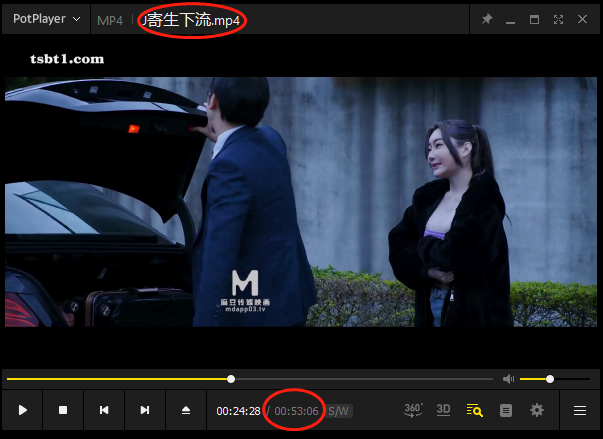Close the PotPlayer window
Image resolution: width=603 pixels, height=439 pixels.
[582, 19]
